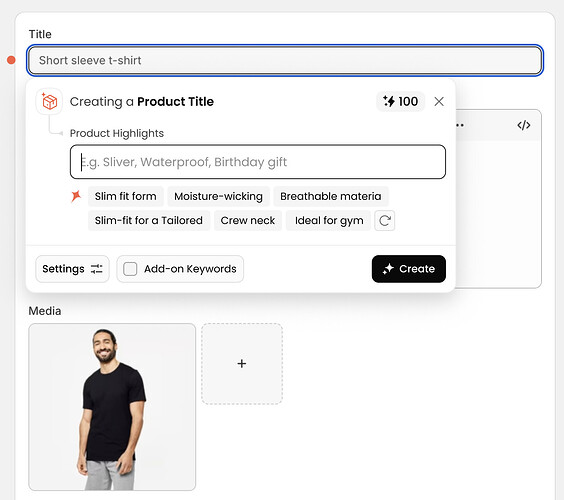Image resolution: width=564 pixels, height=500 pixels.
Task: Open the black t-shirt media thumbnail
Action: click(112, 407)
